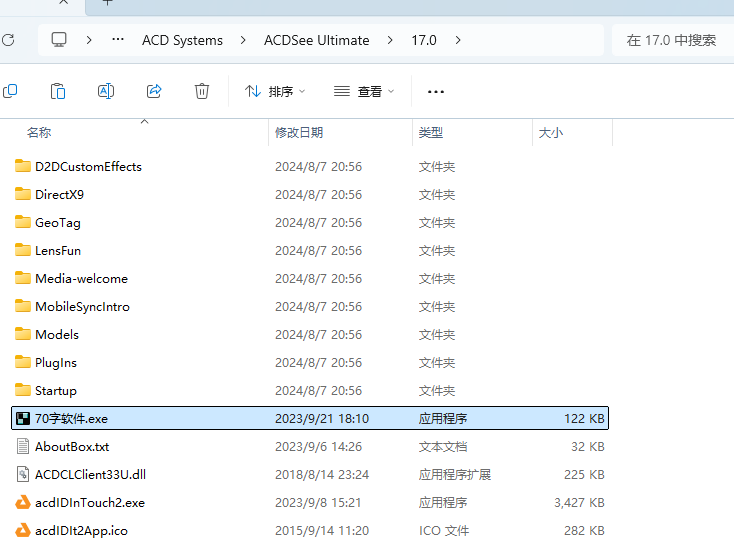Go to ACD Systems breadcrumb folder

183,40
